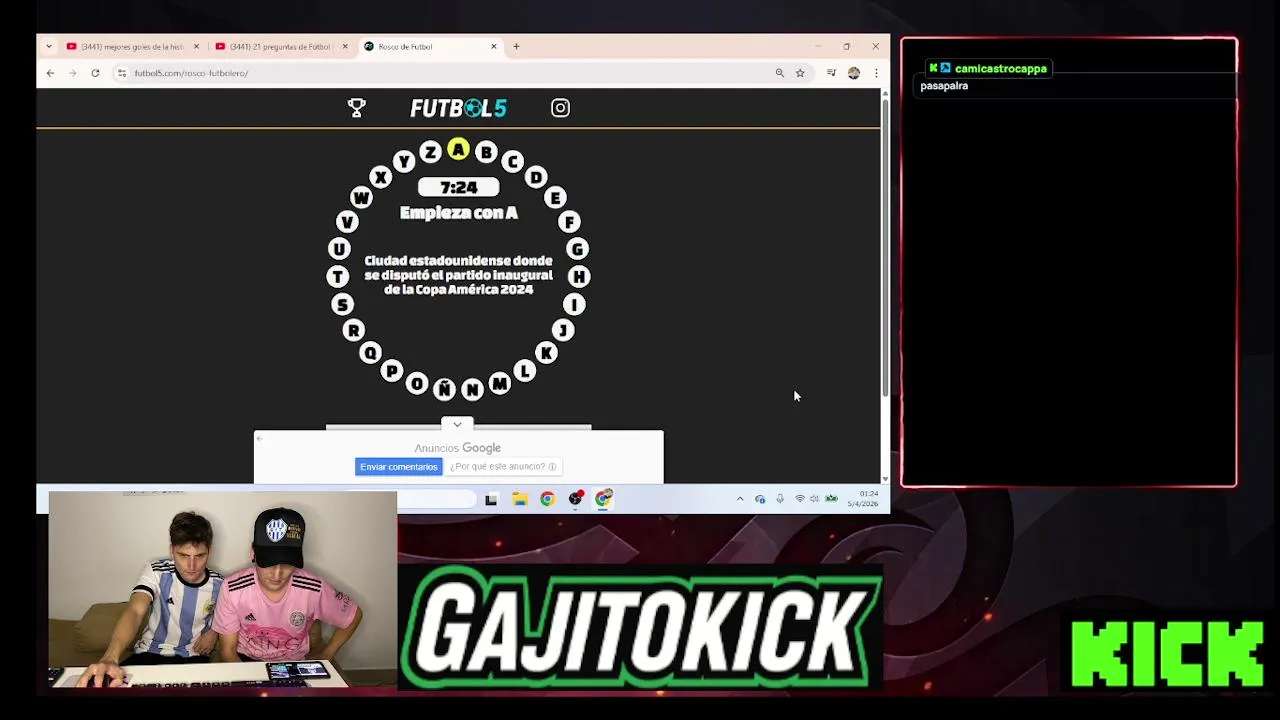
Task: Select letter L on the rosco
Action: [x=525, y=371]
